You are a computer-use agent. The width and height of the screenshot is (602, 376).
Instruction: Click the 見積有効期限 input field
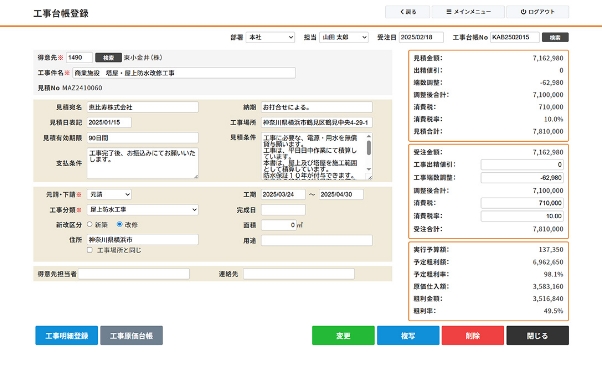142,138
